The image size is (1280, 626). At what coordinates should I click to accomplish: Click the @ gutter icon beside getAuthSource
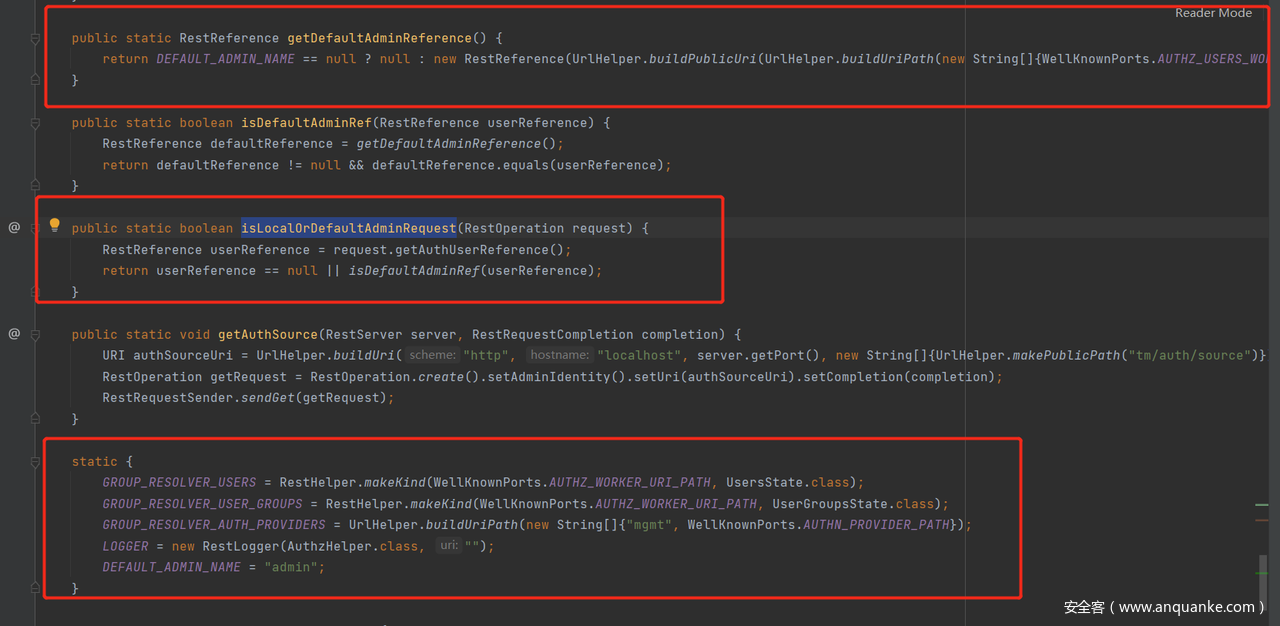[x=14, y=334]
